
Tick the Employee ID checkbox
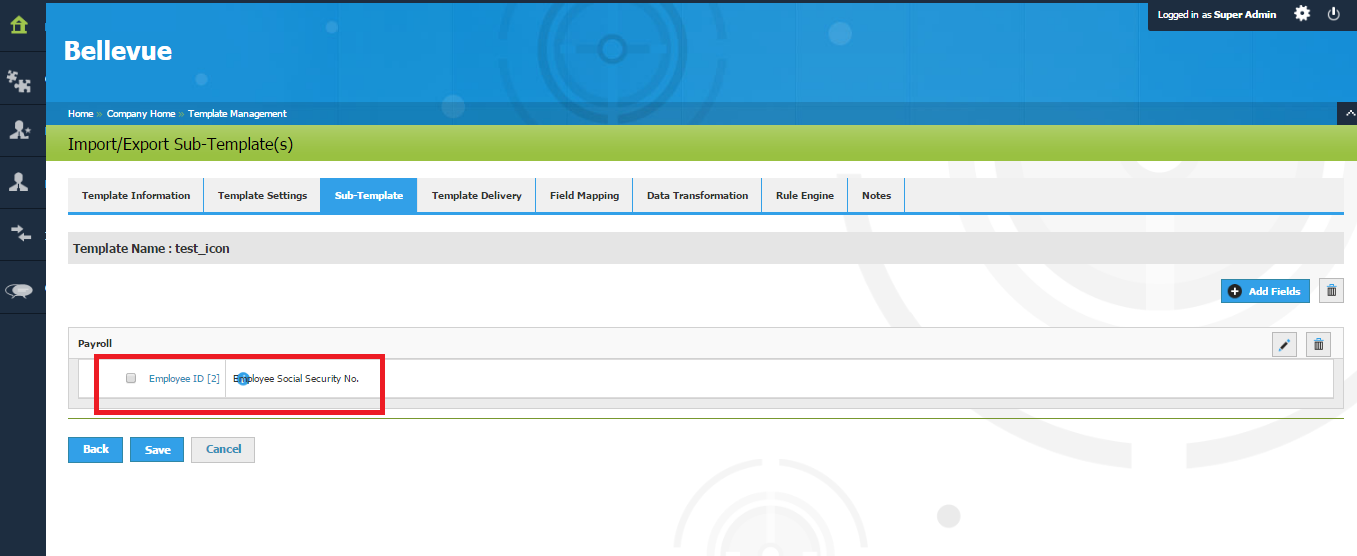[131, 379]
